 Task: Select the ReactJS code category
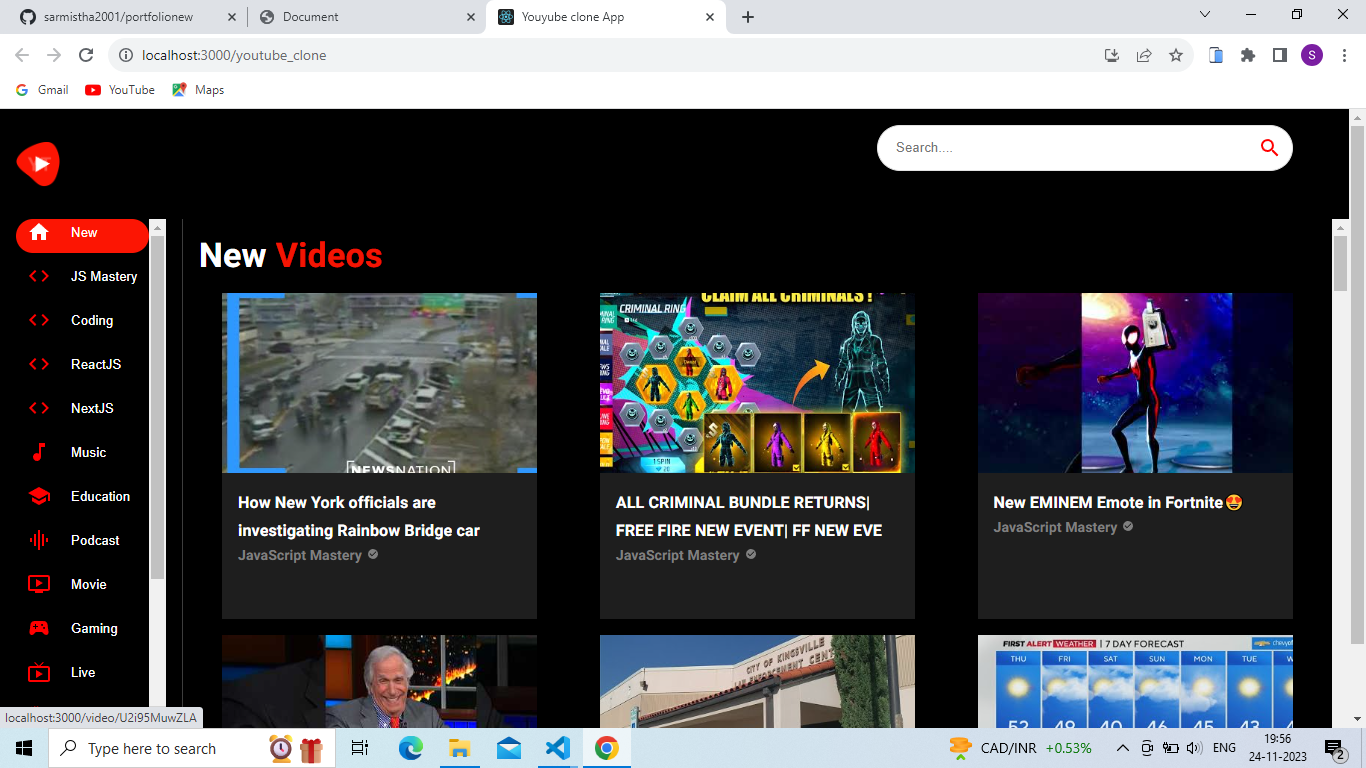click(x=82, y=364)
